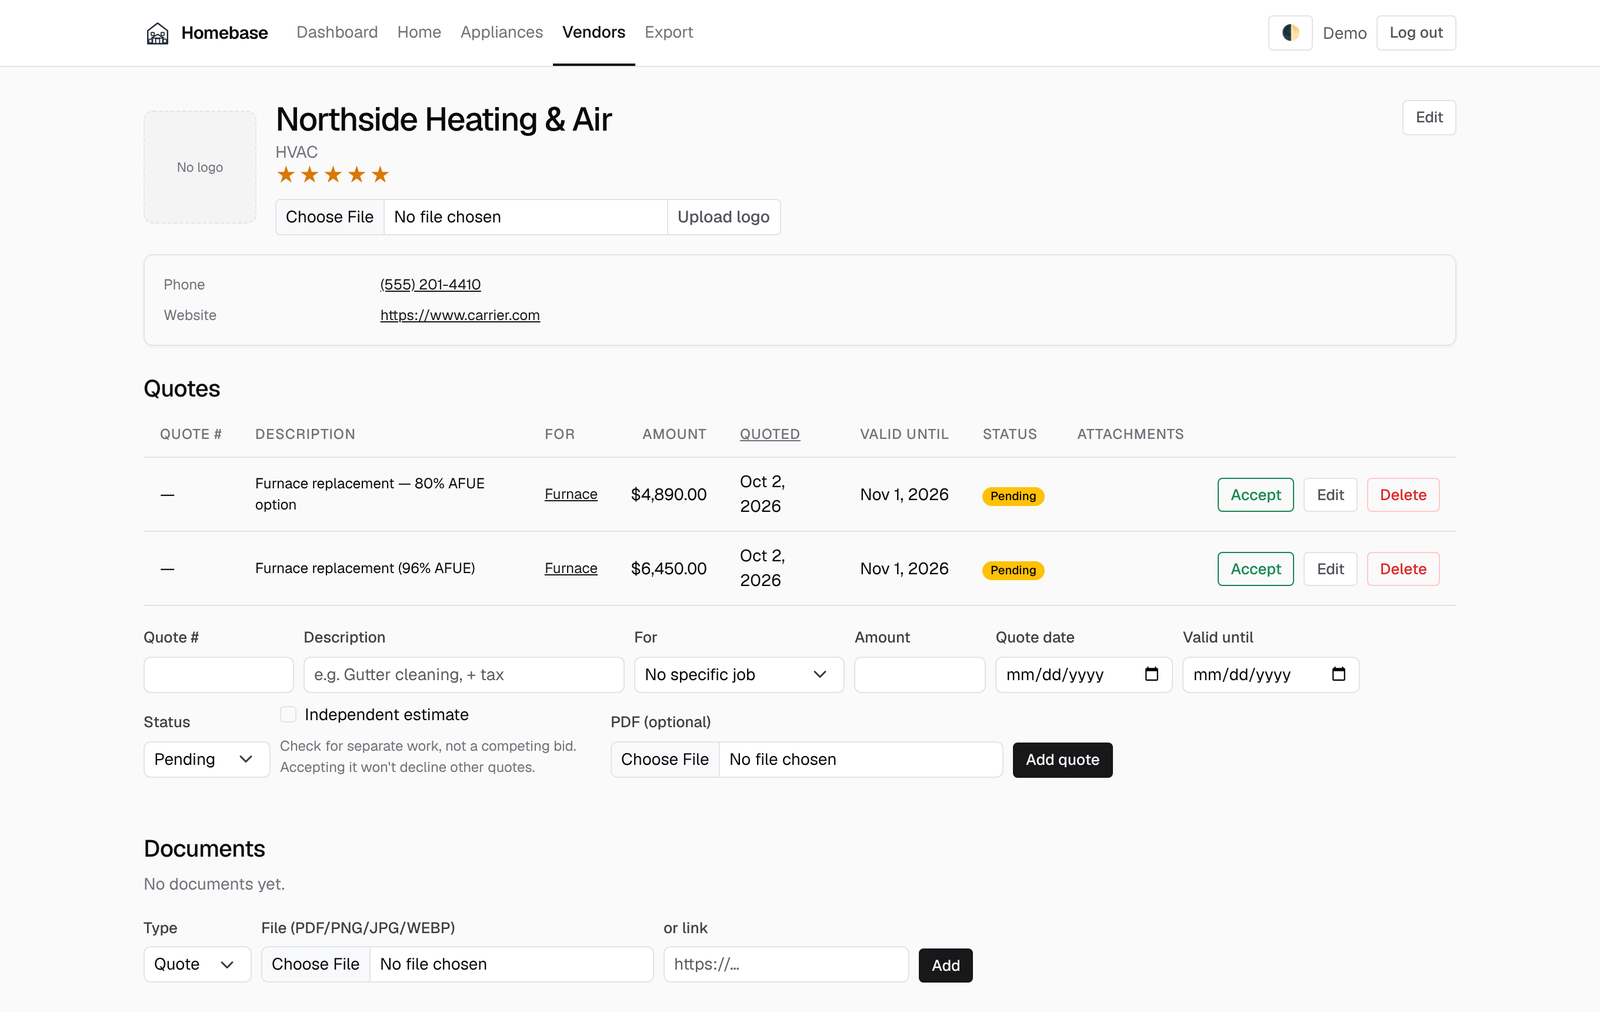
Task: Open Furnace link in the 96% AFUE quote row
Action: 571,569
